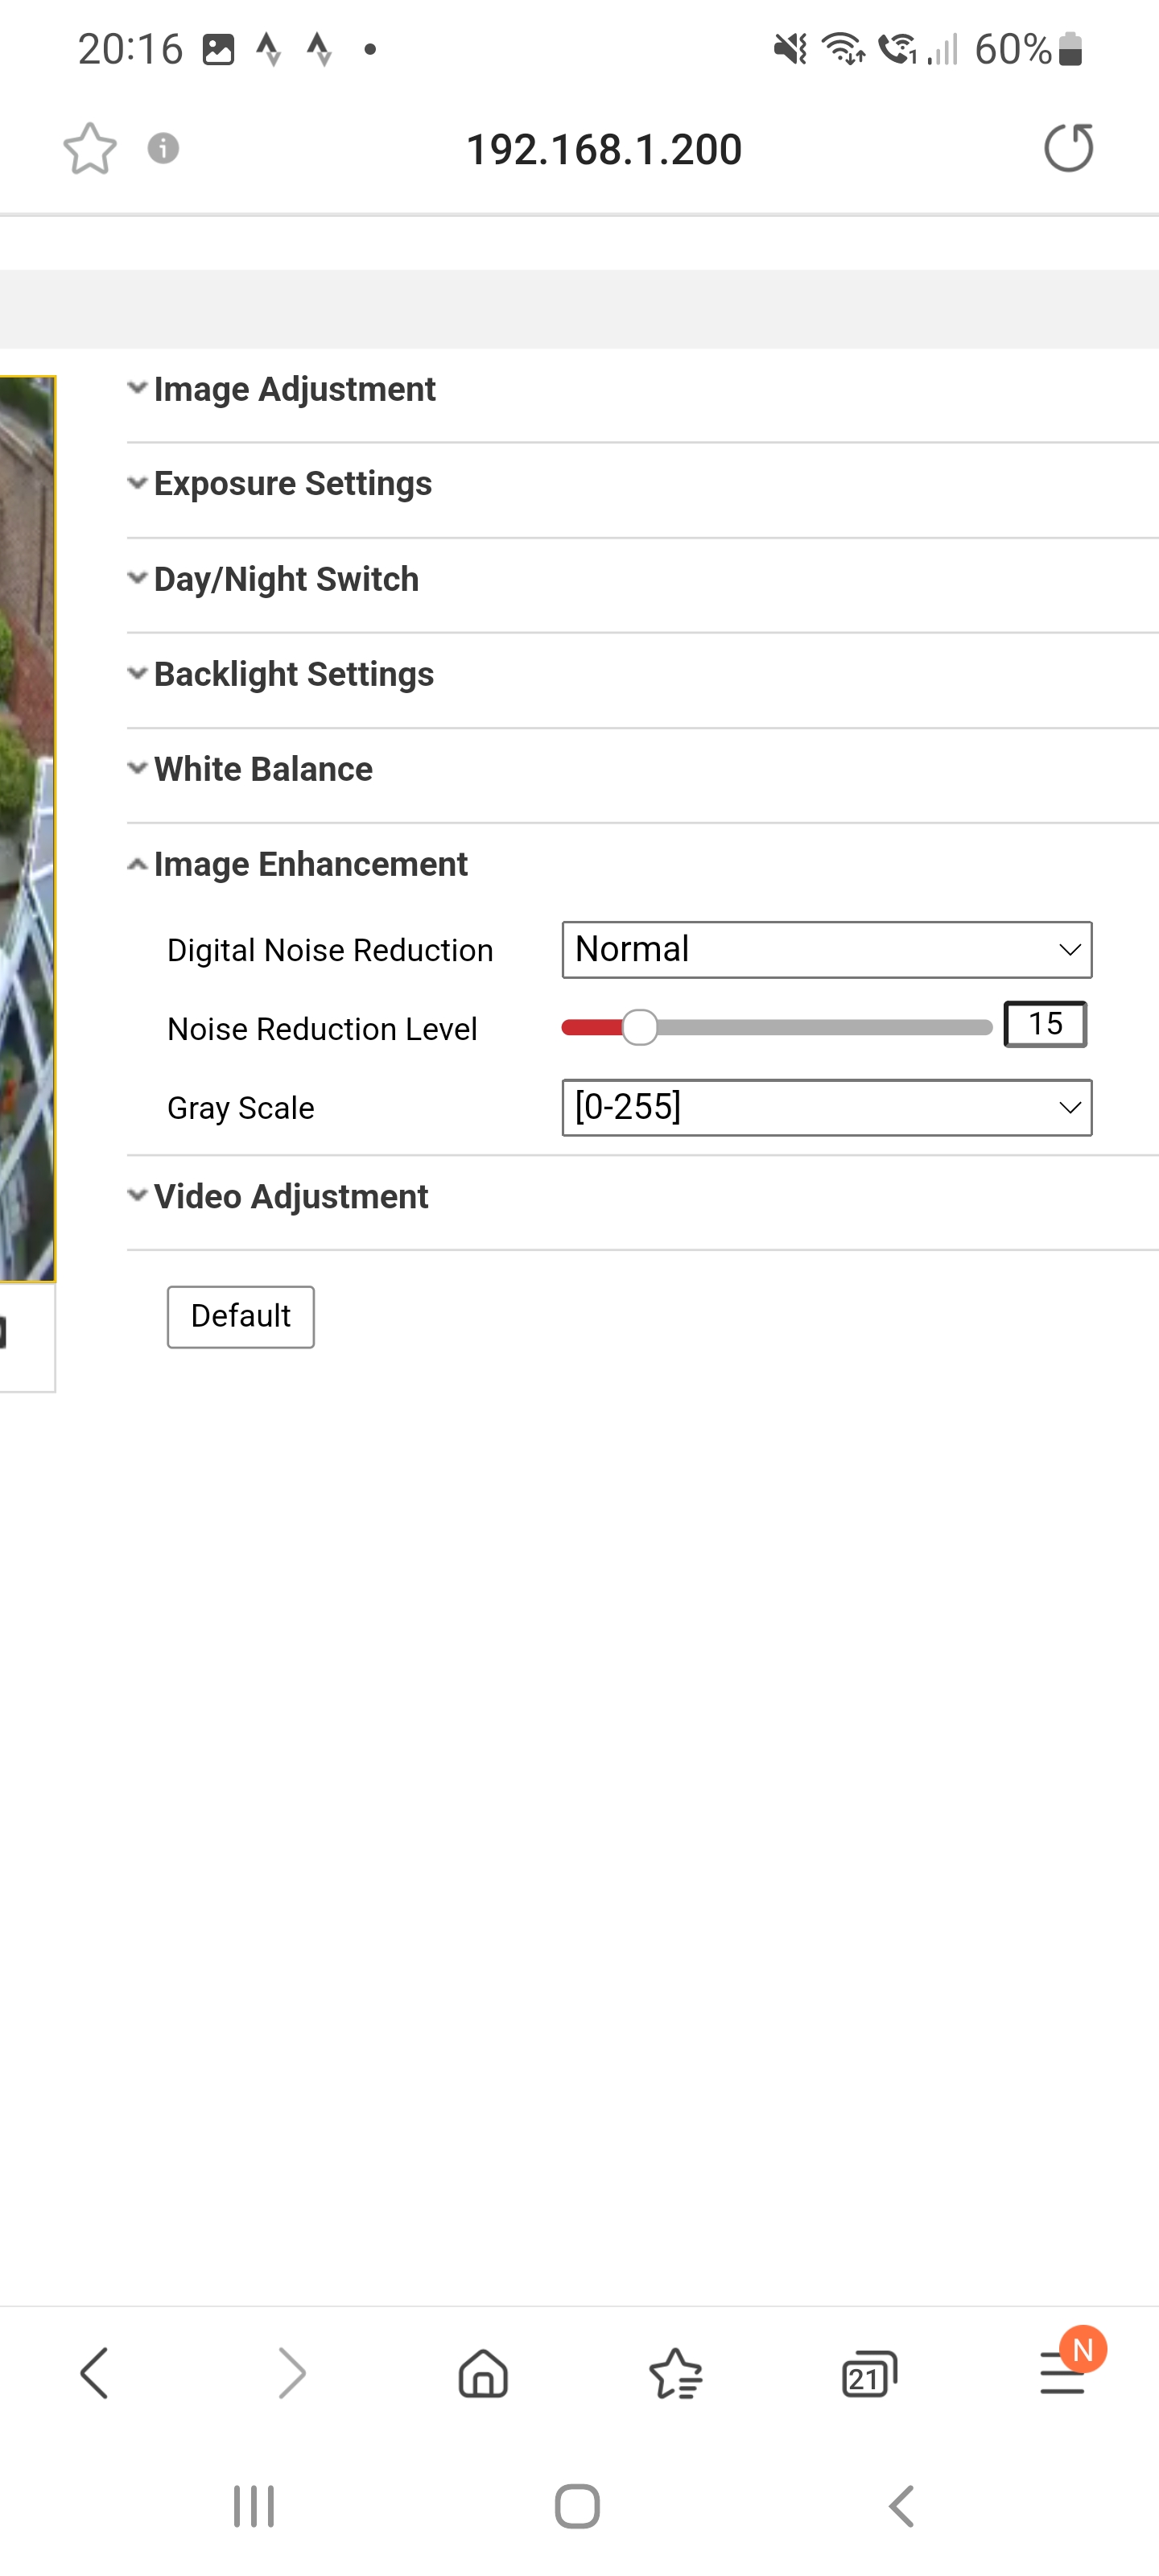Reload the page with the refresh icon
The height and width of the screenshot is (2576, 1159).
coord(1068,149)
